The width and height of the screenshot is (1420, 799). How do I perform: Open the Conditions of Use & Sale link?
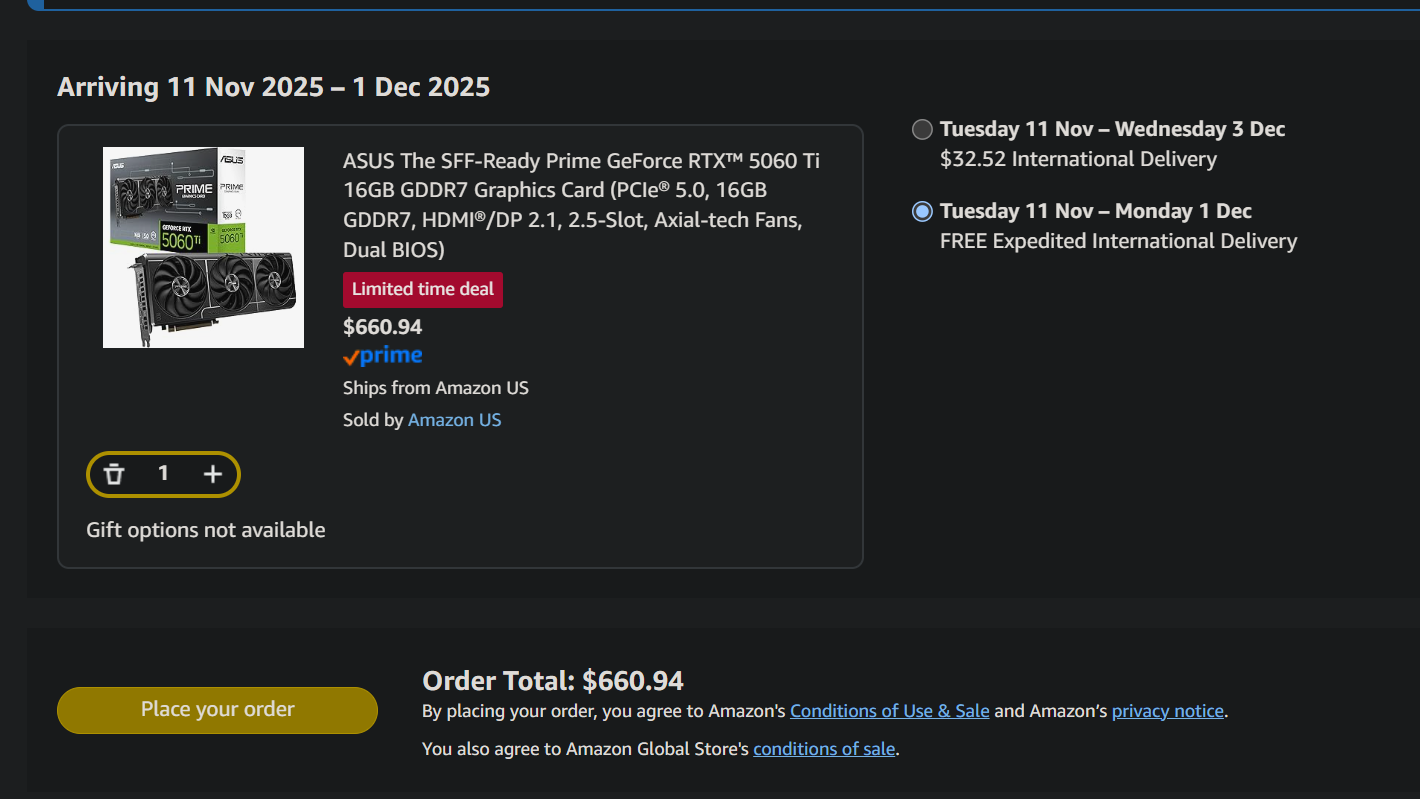tap(889, 711)
